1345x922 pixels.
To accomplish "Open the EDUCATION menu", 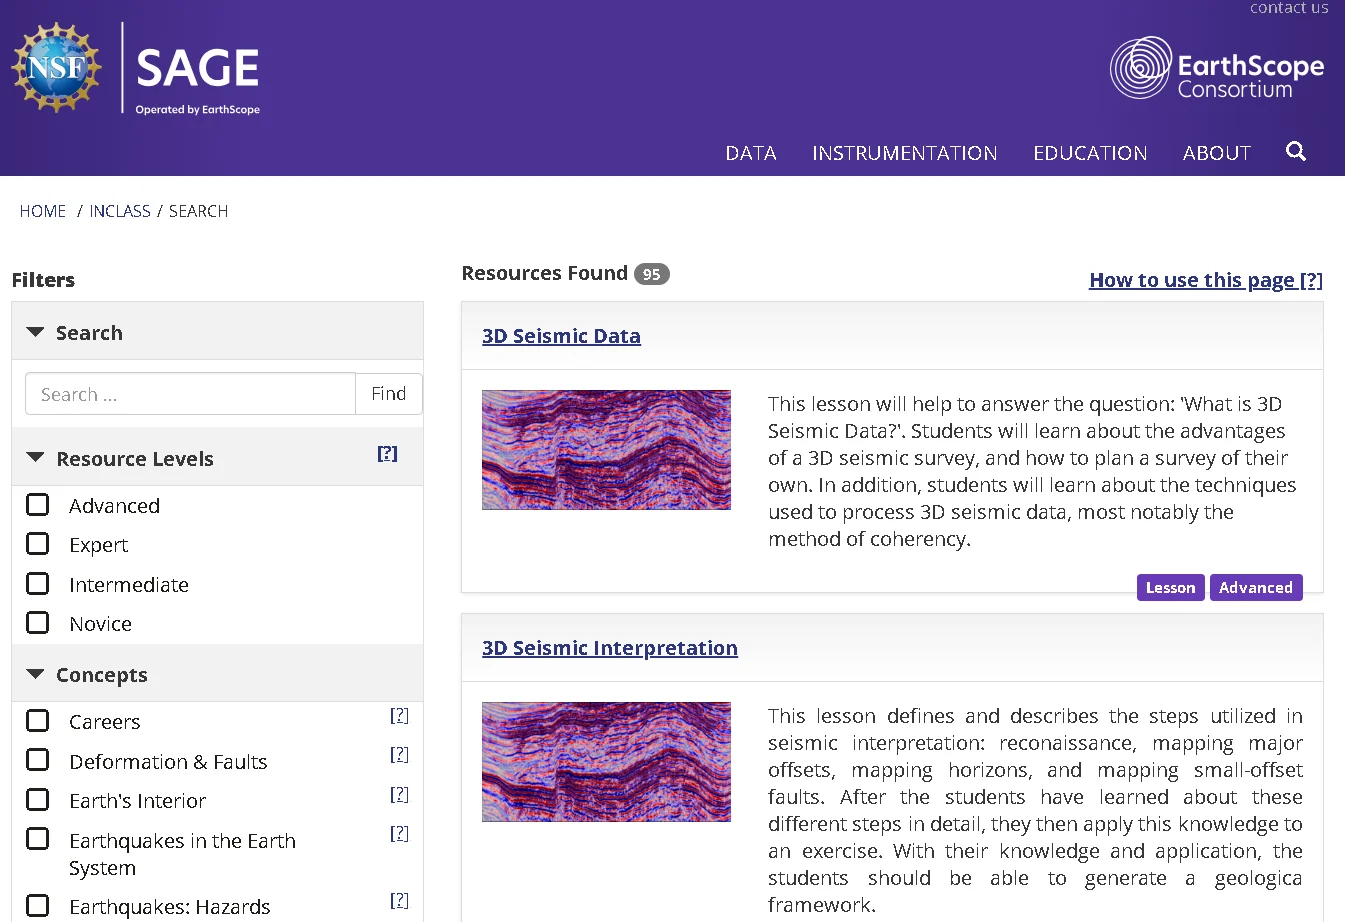I will (x=1090, y=152).
